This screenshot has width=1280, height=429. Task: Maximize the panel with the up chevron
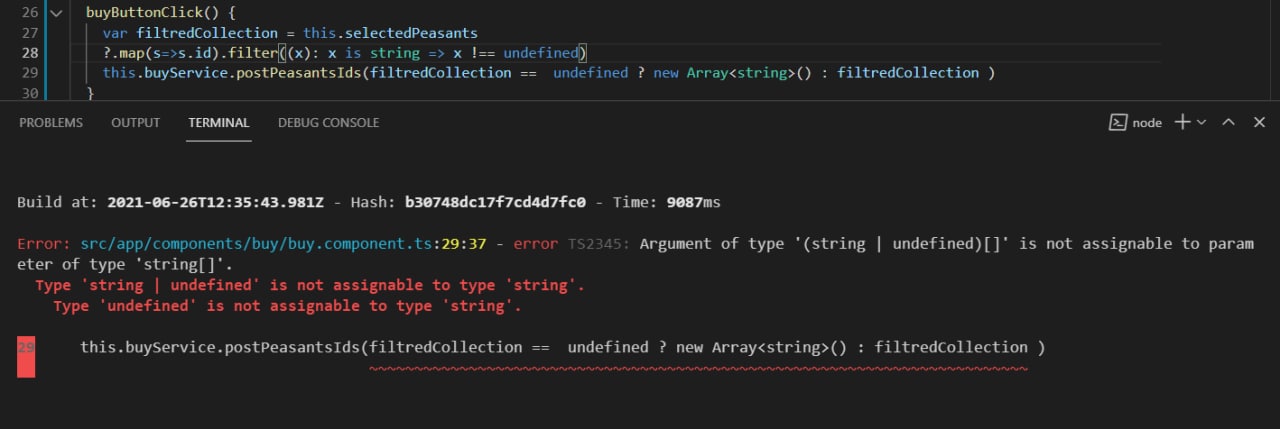(x=1229, y=122)
